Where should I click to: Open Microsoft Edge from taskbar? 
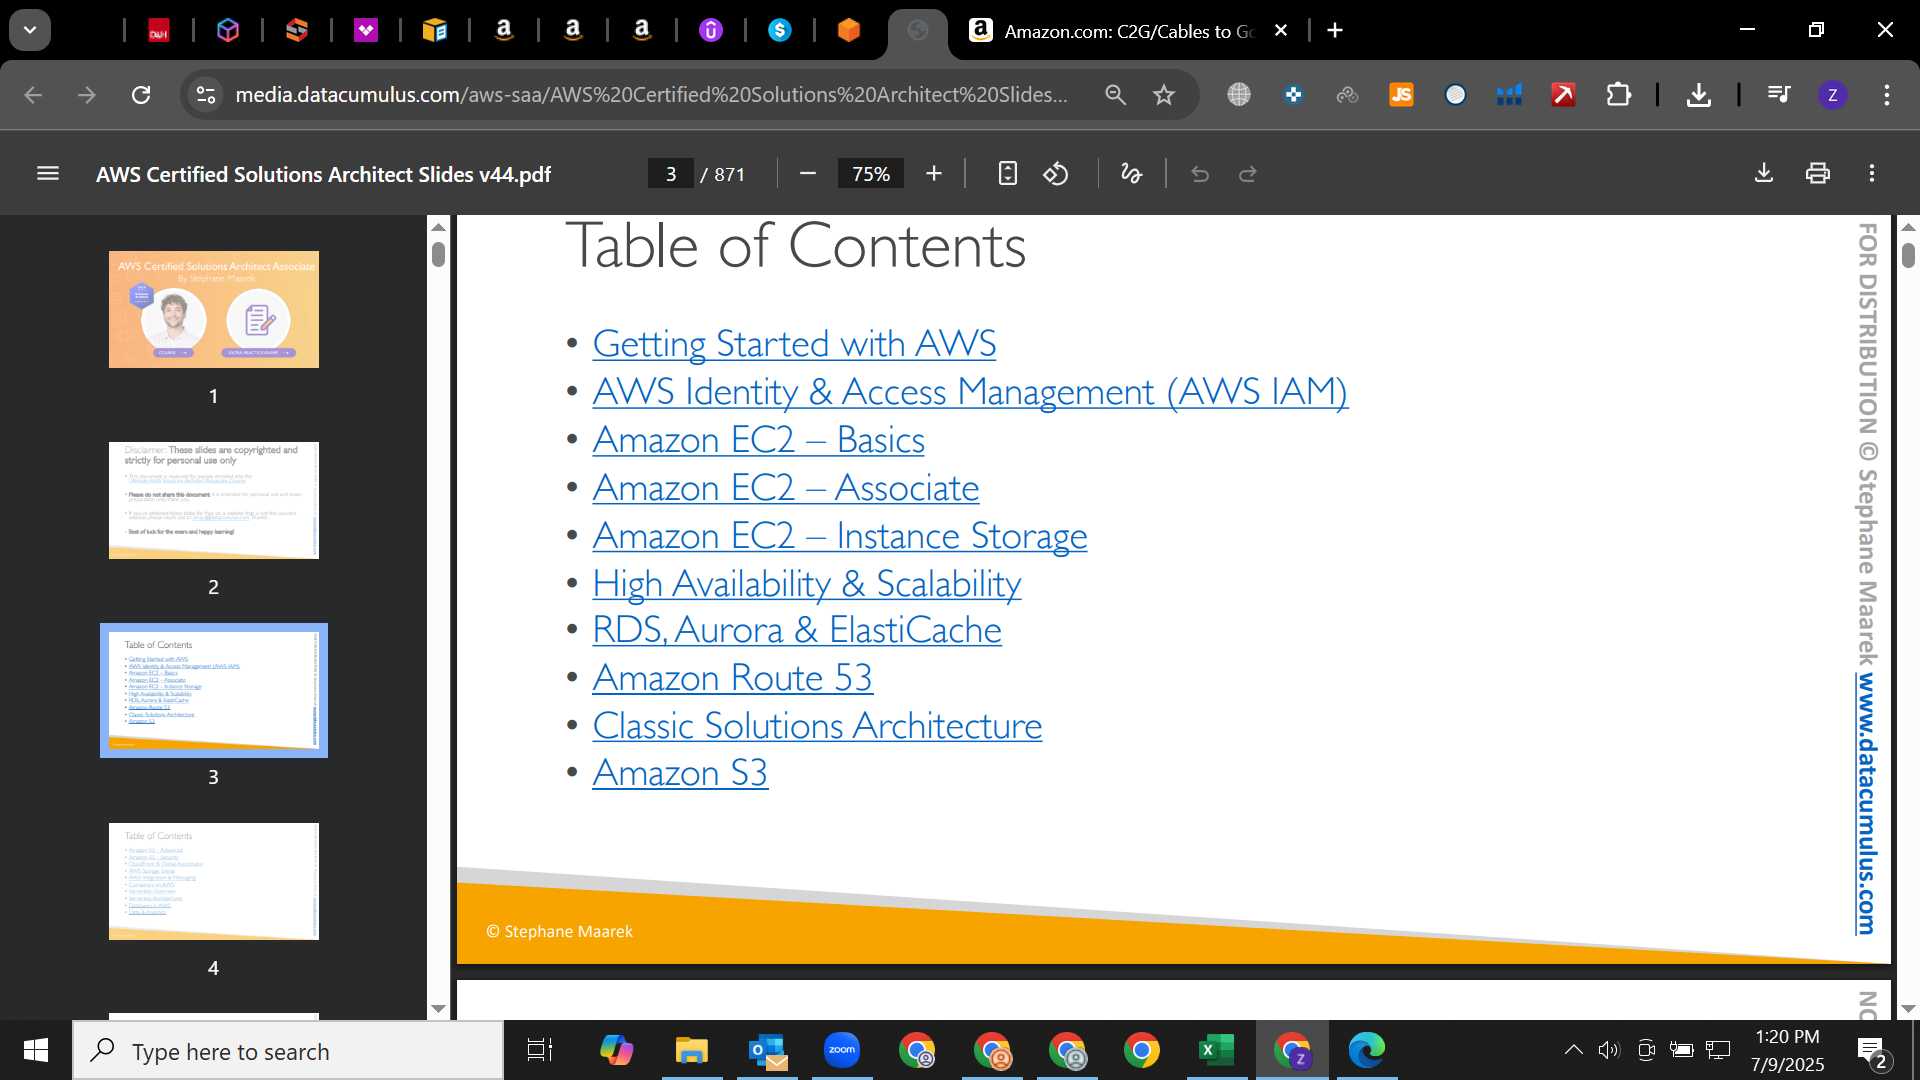tap(1366, 1050)
